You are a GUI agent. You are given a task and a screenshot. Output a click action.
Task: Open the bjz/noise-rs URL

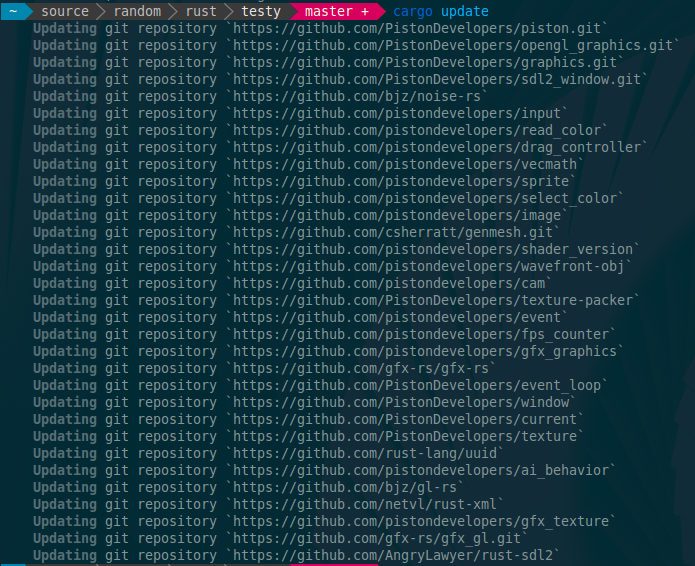pyautogui.click(x=357, y=96)
